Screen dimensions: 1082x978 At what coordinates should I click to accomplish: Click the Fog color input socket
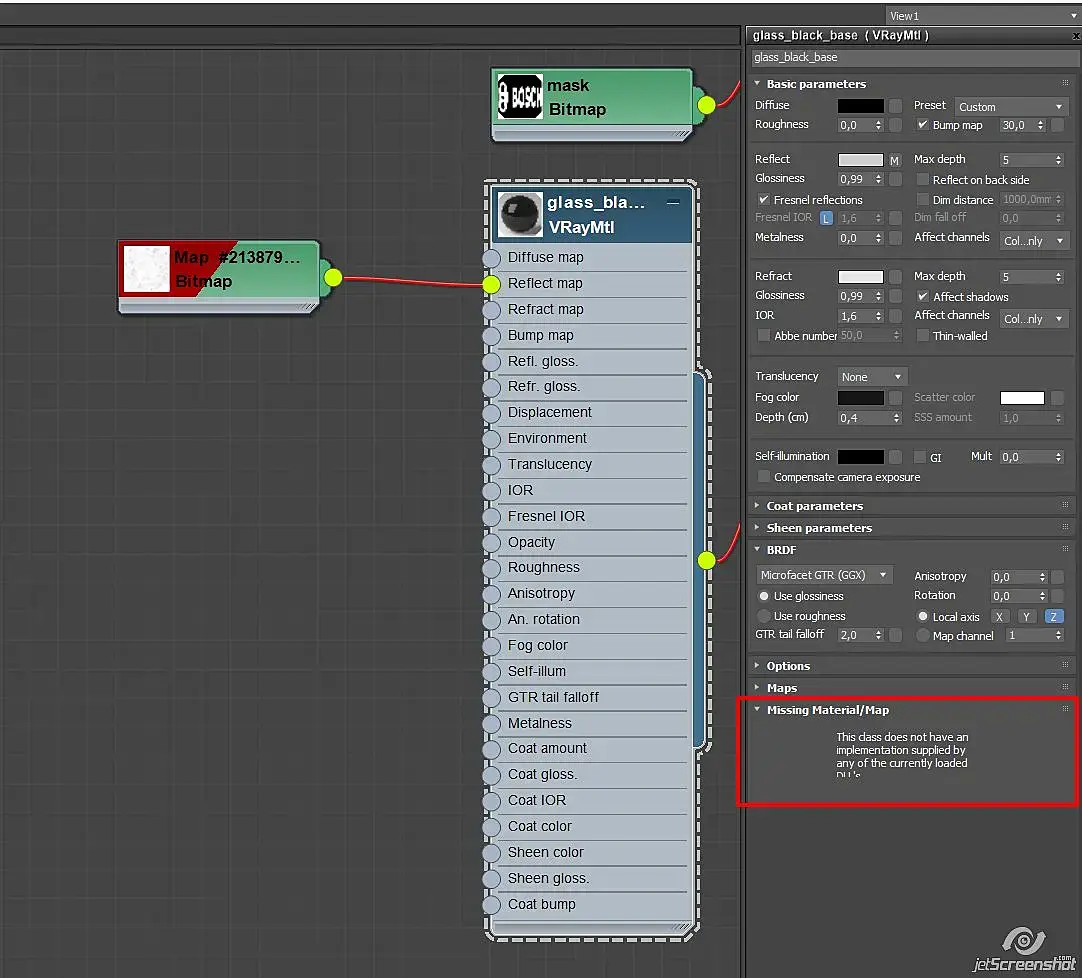coord(491,646)
